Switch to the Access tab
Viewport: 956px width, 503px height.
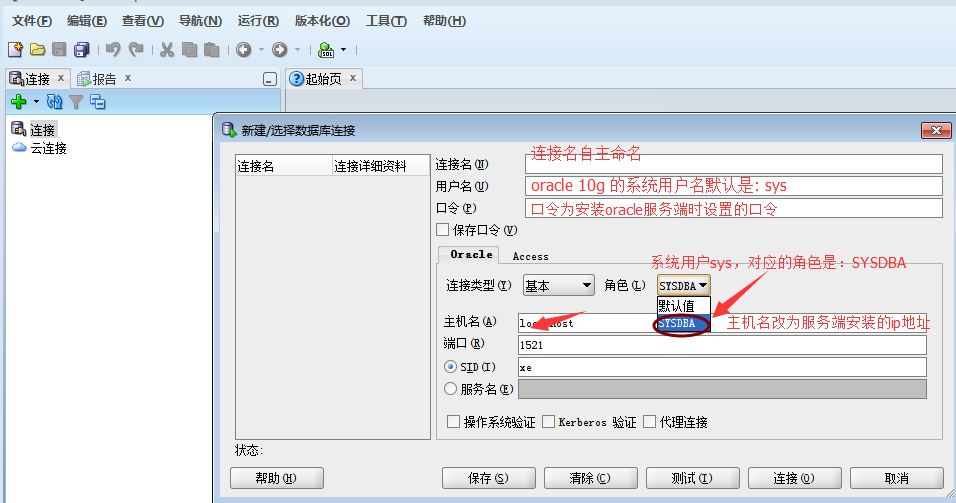530,257
